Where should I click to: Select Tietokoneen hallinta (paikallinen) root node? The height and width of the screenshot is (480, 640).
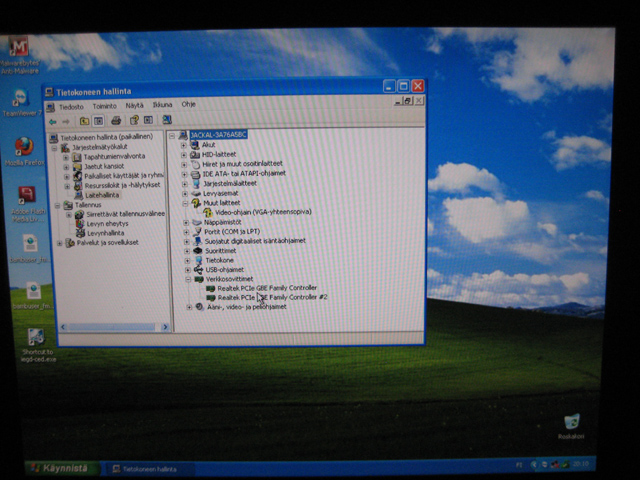click(107, 137)
